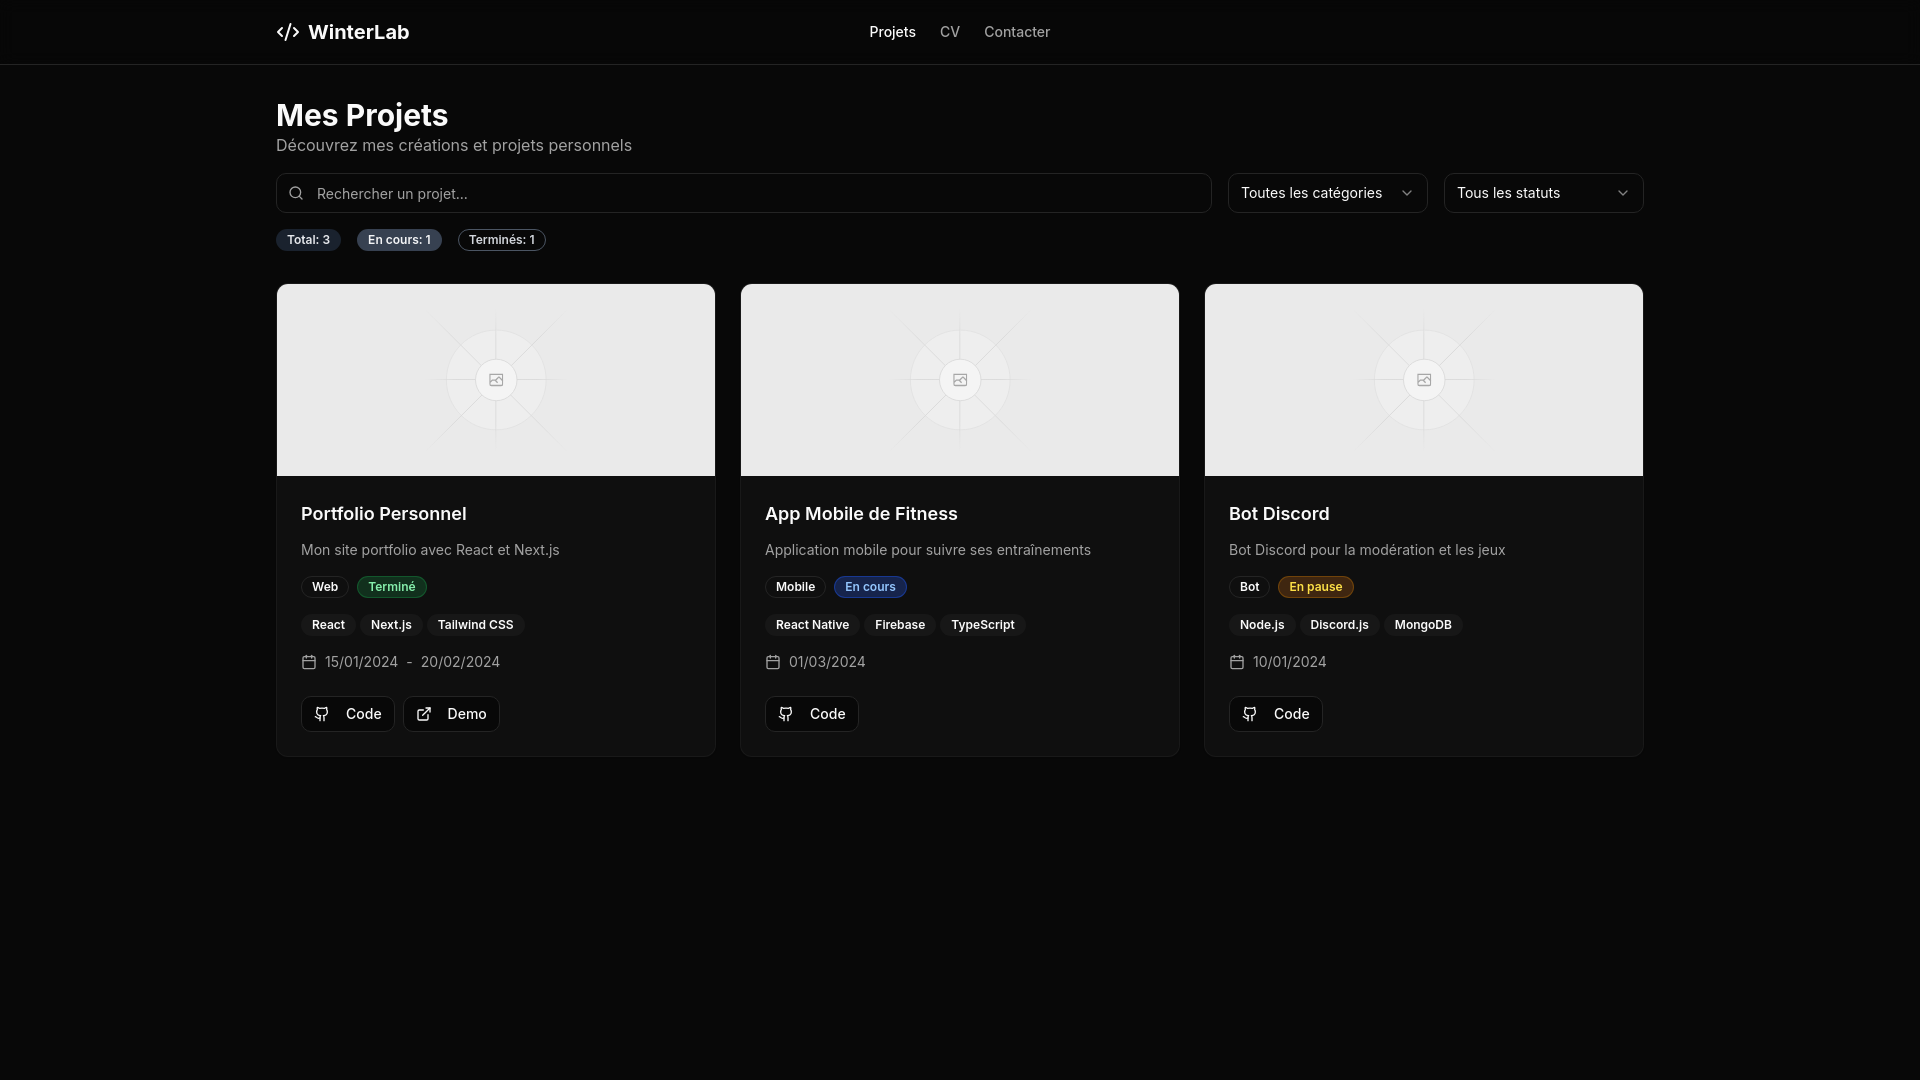
Task: Click the "Bot Discord pour la modération" description
Action: point(1367,550)
